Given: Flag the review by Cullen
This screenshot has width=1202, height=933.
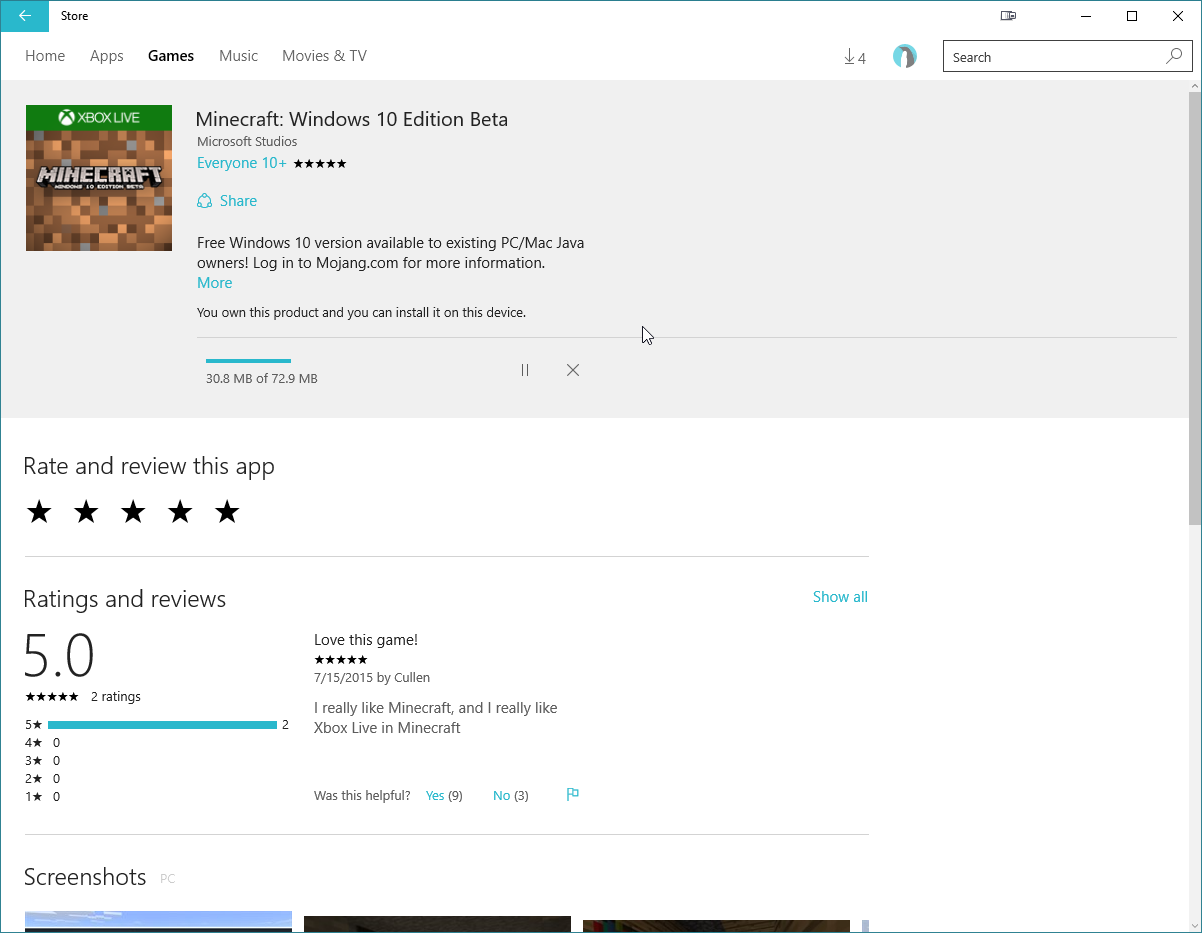Looking at the screenshot, I should [x=573, y=795].
